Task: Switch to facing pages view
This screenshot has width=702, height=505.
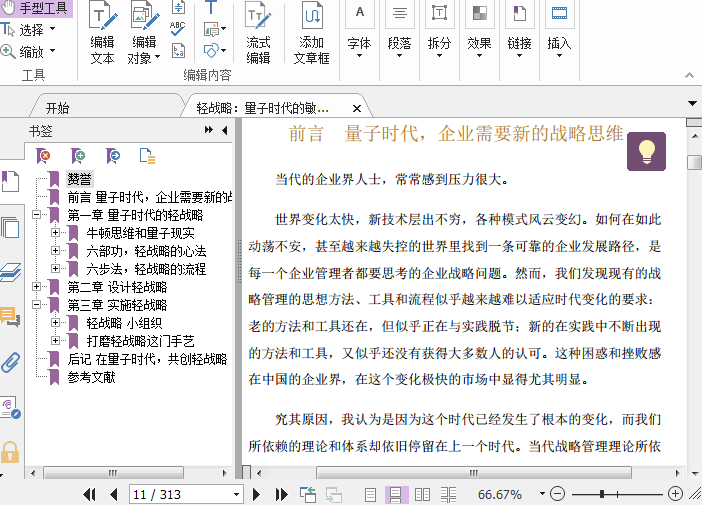Action: pos(422,495)
